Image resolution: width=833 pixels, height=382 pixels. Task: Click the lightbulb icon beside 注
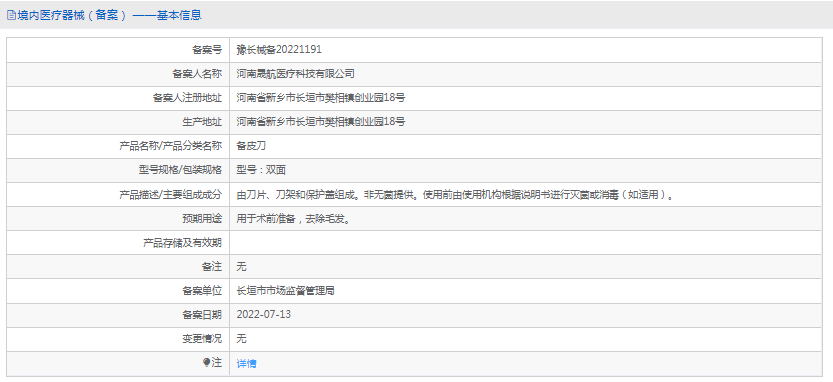(x=207, y=362)
